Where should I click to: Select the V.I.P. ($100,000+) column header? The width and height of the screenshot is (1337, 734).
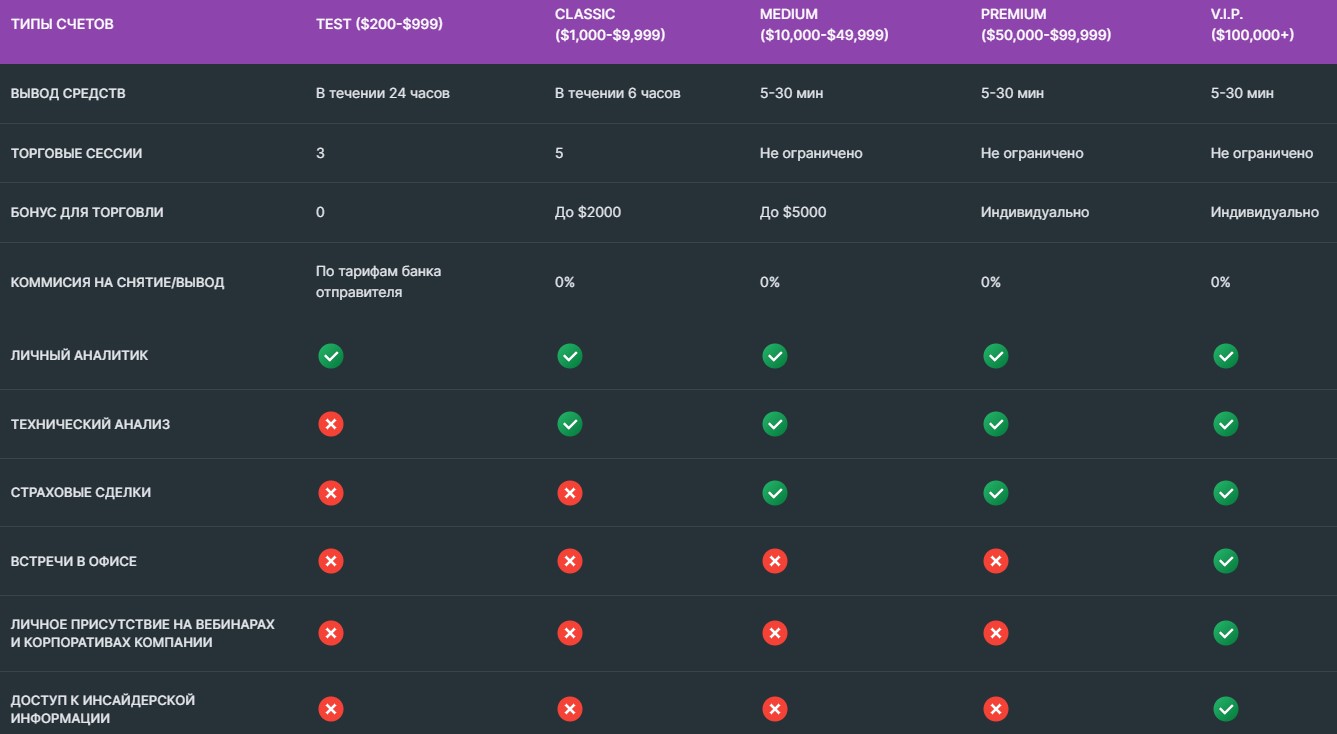[1252, 24]
